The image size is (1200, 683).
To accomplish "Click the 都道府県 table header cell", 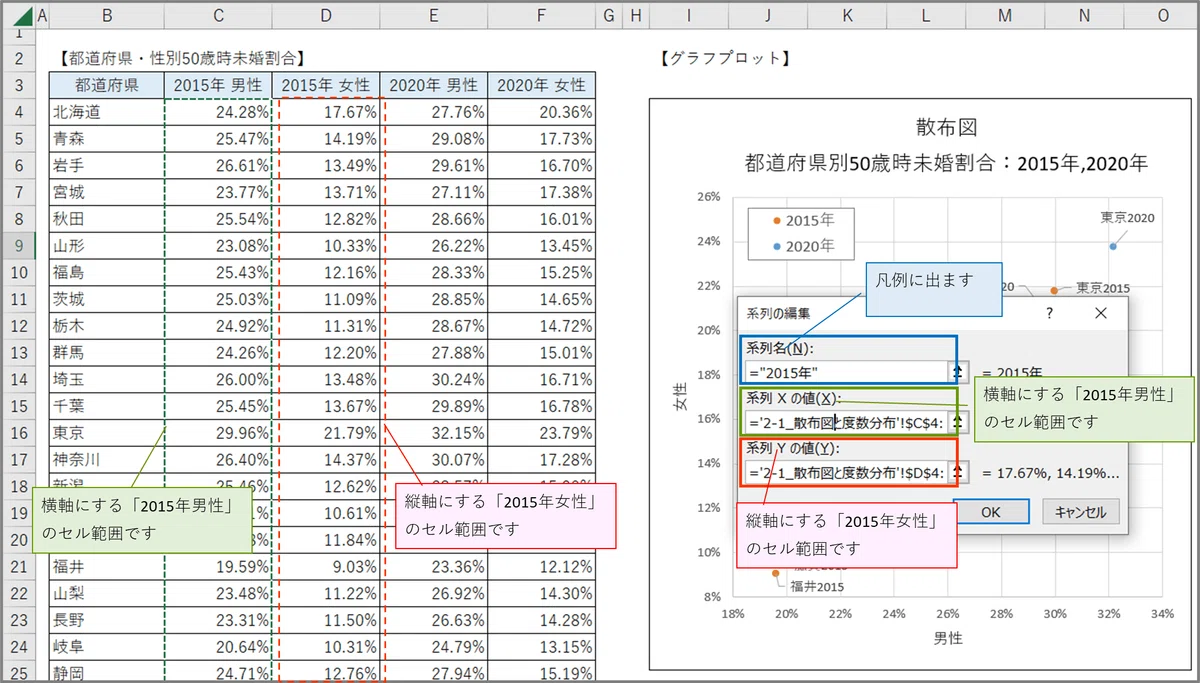I will (x=106, y=85).
